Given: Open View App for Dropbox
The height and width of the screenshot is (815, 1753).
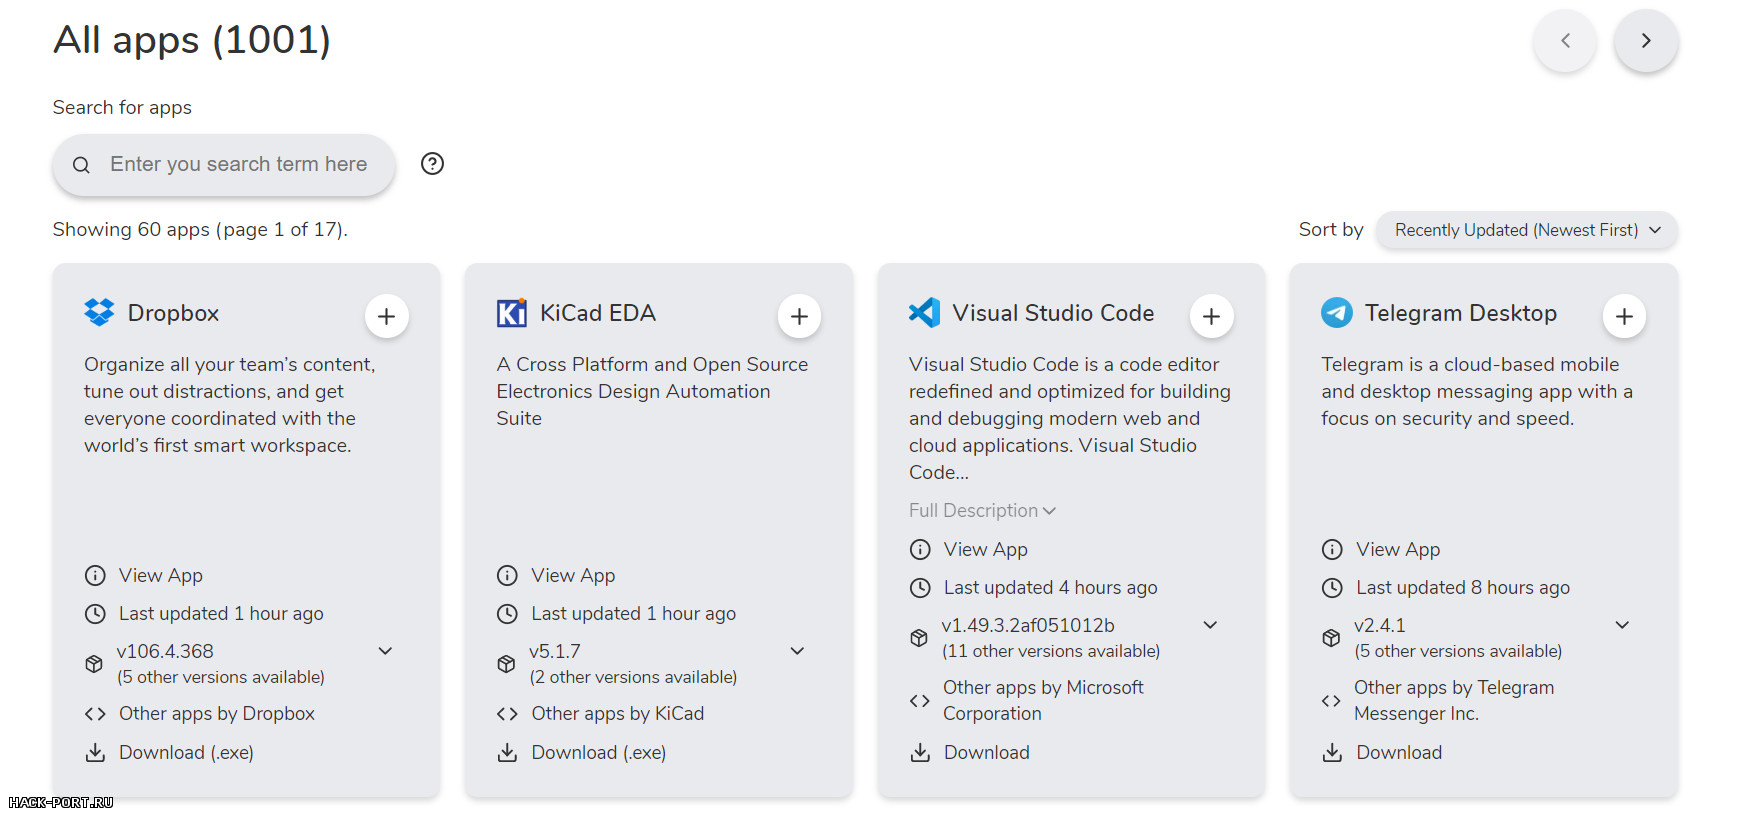Looking at the screenshot, I should click(x=161, y=575).
